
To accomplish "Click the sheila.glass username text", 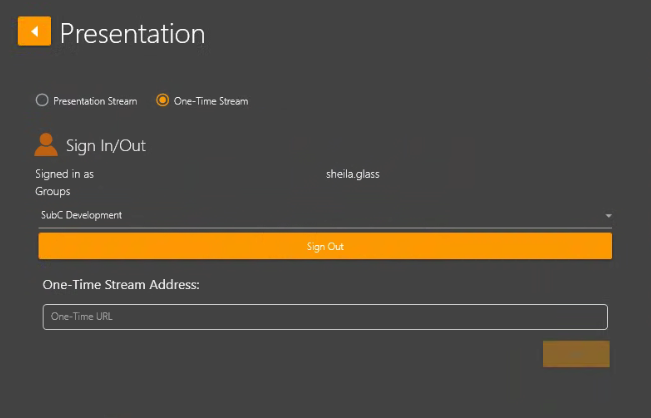I will point(353,174).
